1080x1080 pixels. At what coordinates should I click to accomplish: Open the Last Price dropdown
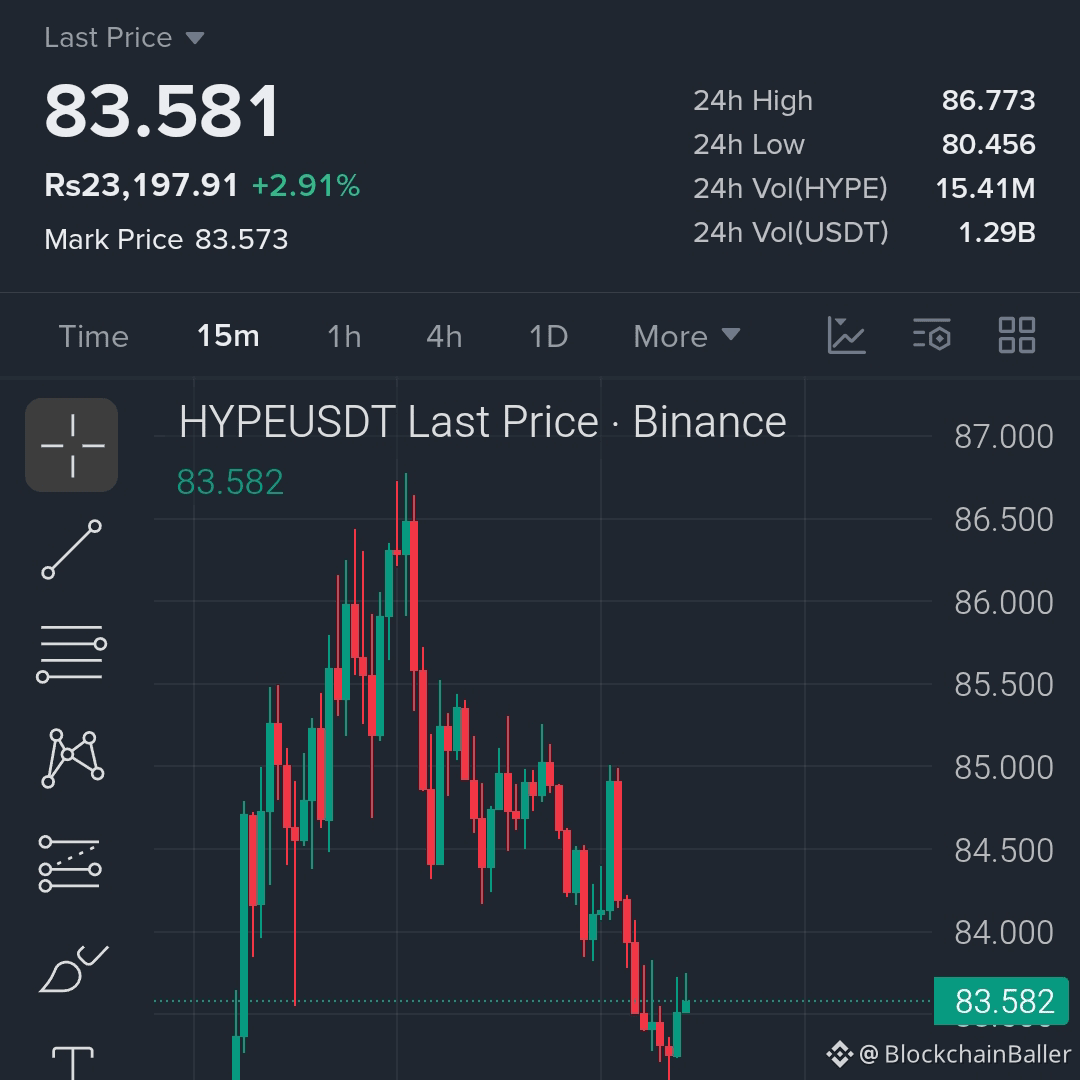pyautogui.click(x=125, y=37)
